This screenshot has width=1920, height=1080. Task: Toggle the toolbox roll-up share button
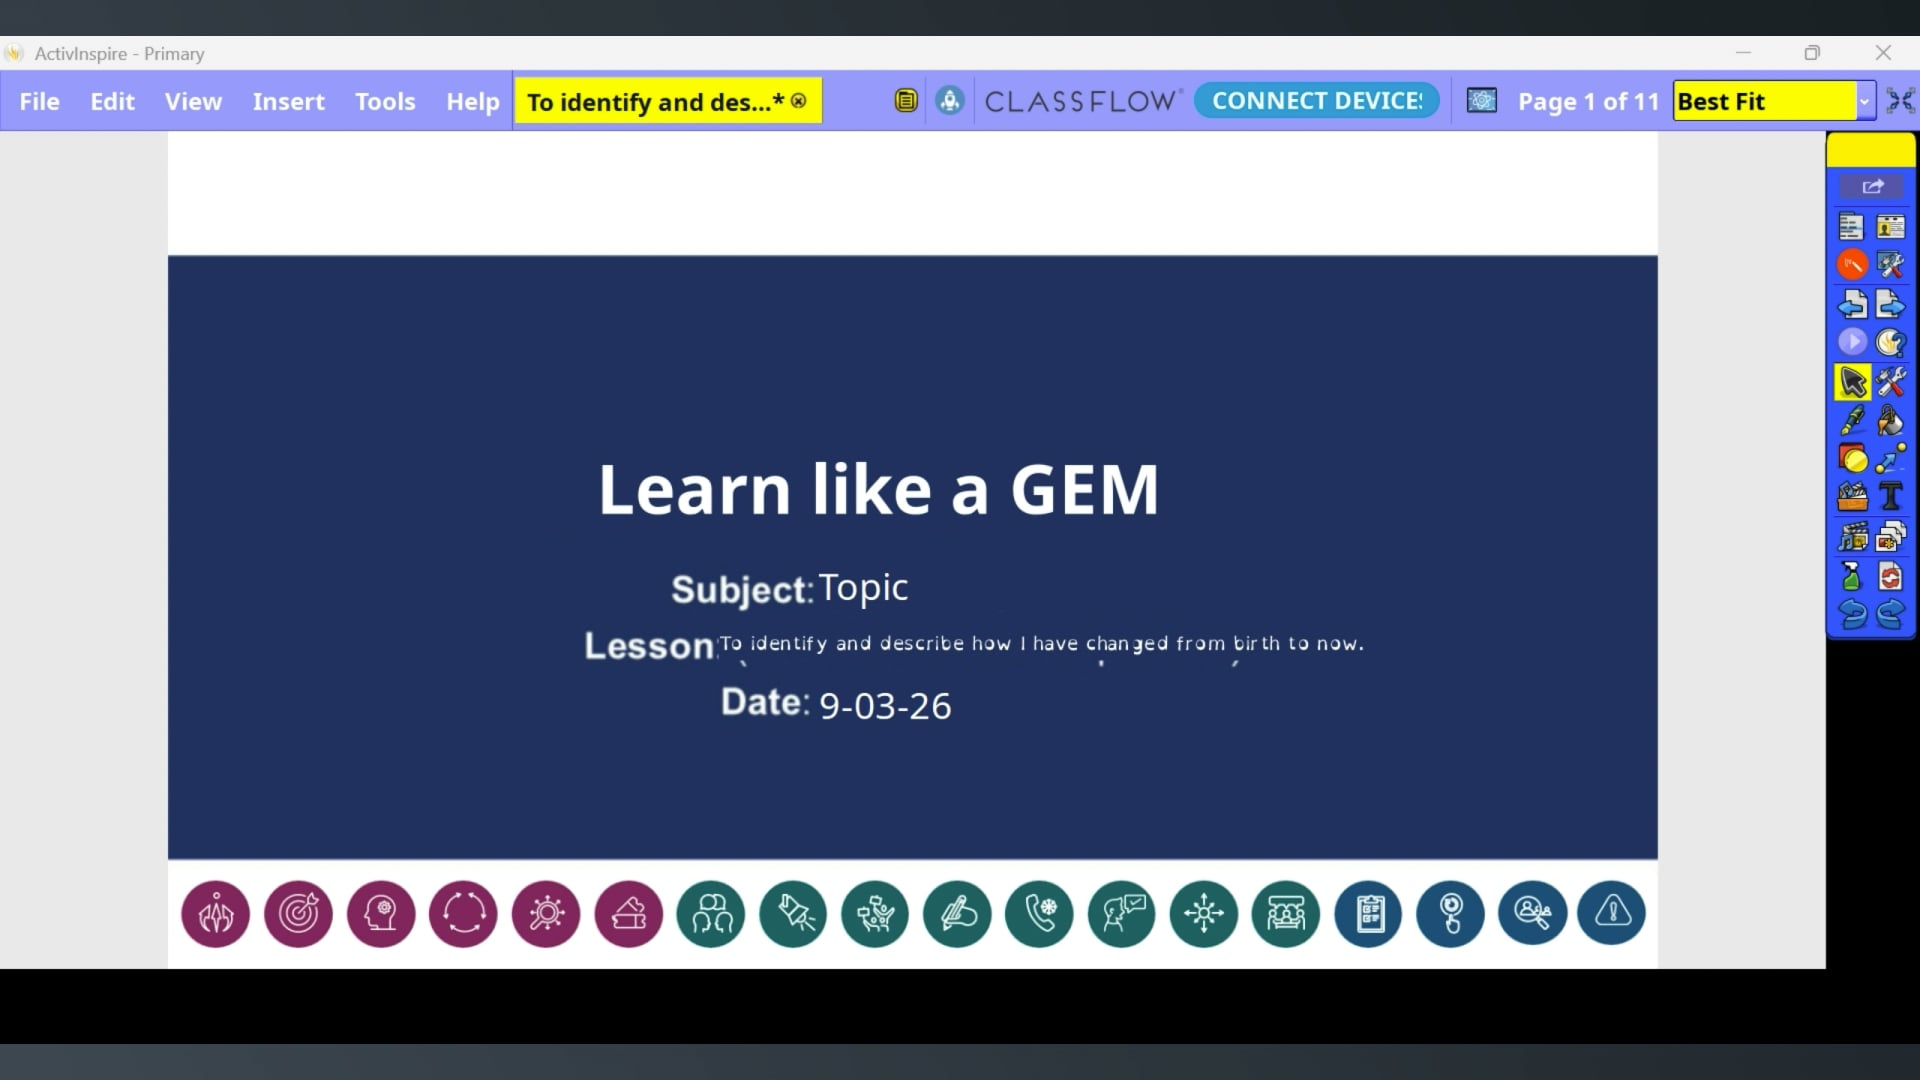click(1872, 187)
